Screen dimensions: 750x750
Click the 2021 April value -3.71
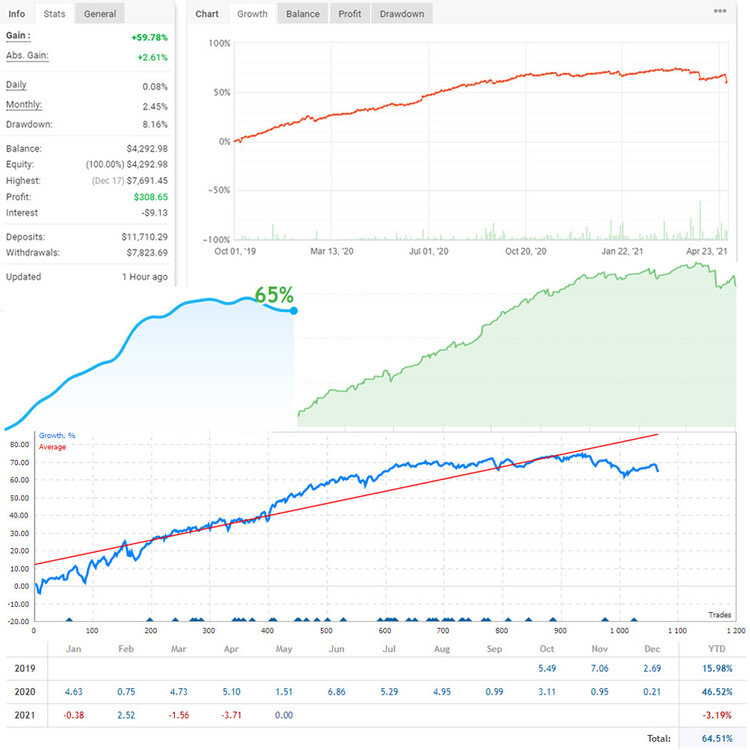[231, 715]
